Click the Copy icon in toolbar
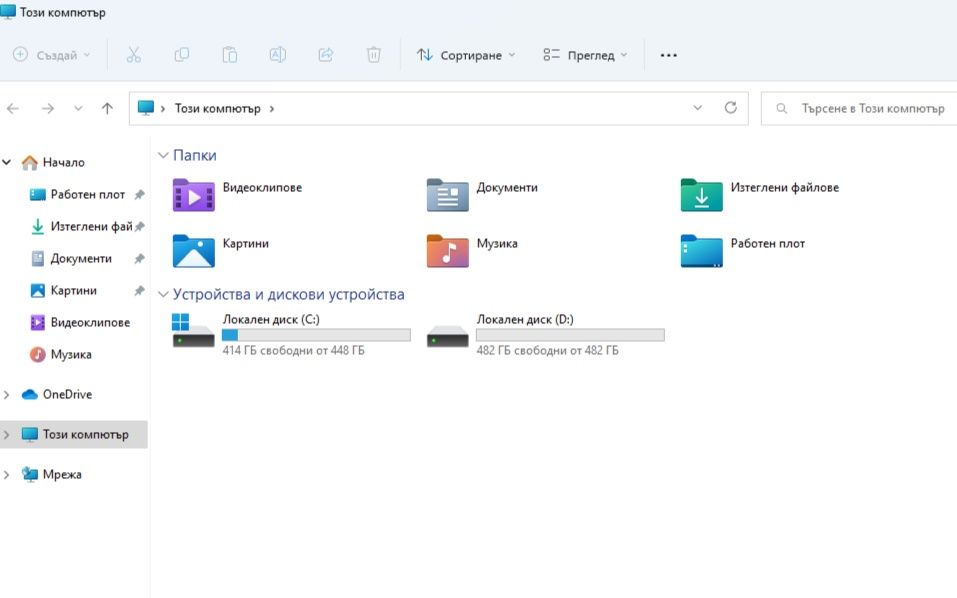Image resolution: width=957 pixels, height=598 pixels. [181, 55]
